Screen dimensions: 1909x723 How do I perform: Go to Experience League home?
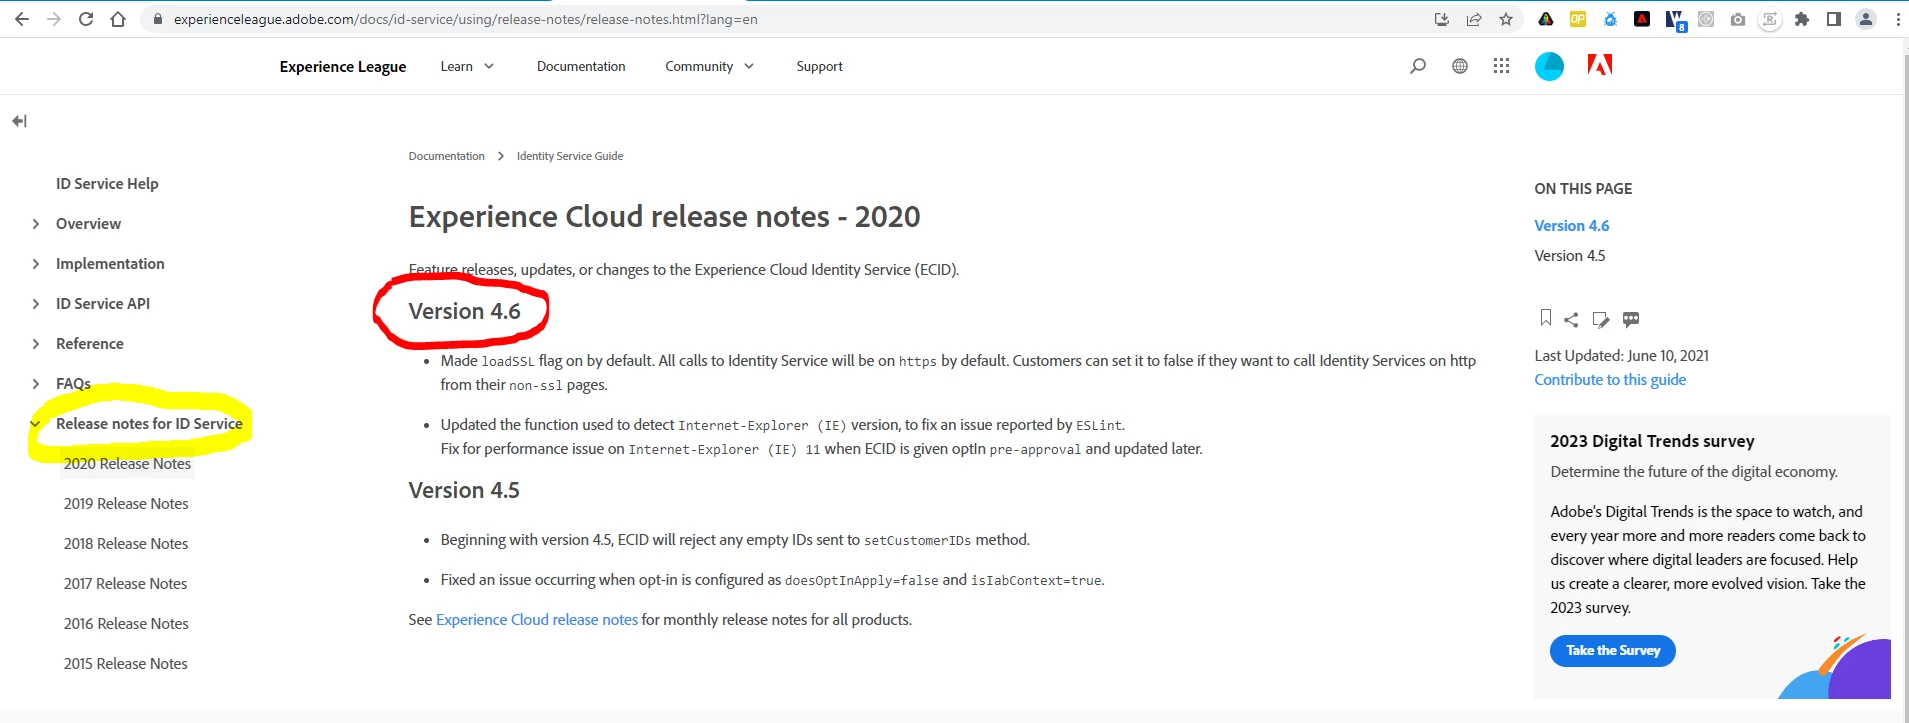343,66
